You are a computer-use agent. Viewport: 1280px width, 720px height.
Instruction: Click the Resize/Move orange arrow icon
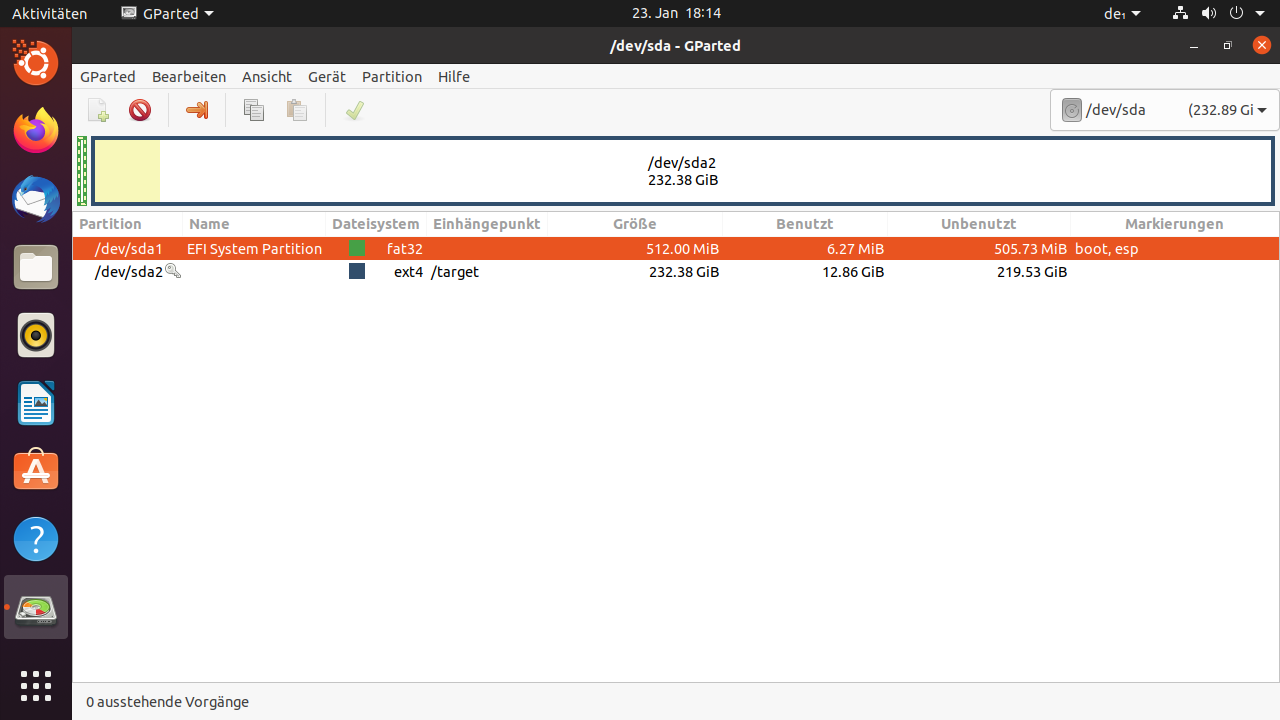coord(197,110)
